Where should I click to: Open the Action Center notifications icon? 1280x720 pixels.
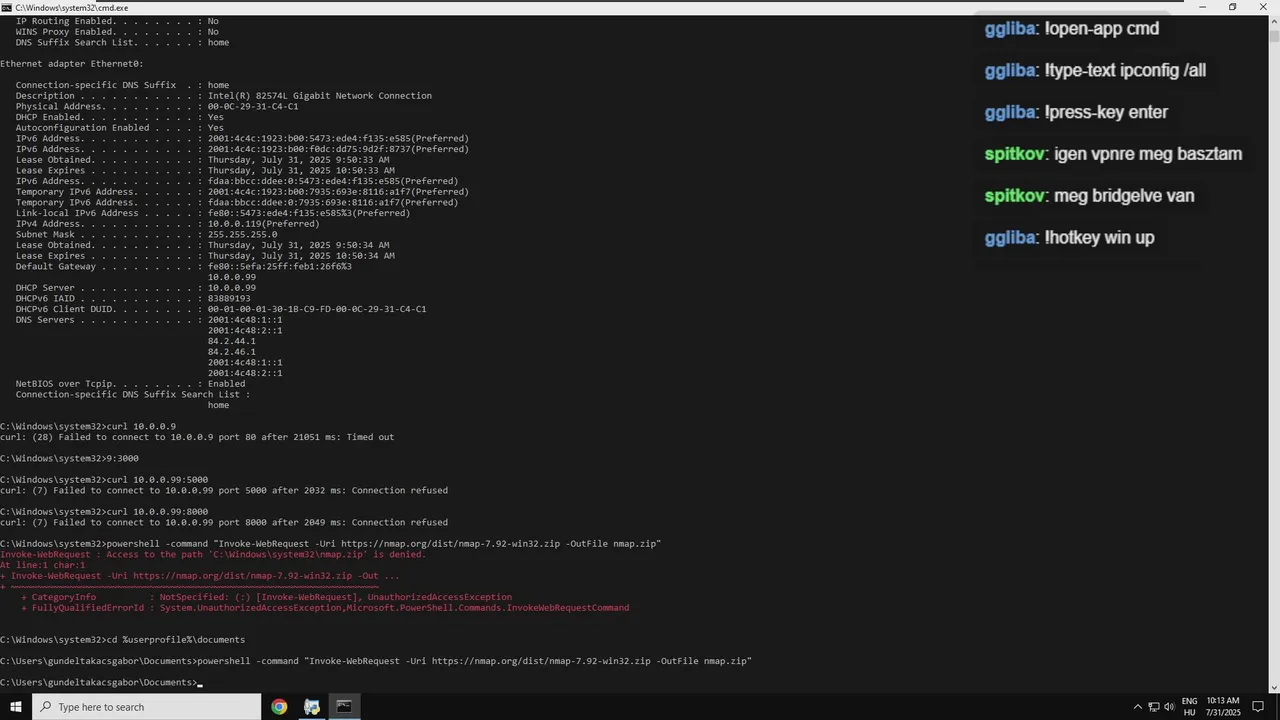tap(1258, 707)
